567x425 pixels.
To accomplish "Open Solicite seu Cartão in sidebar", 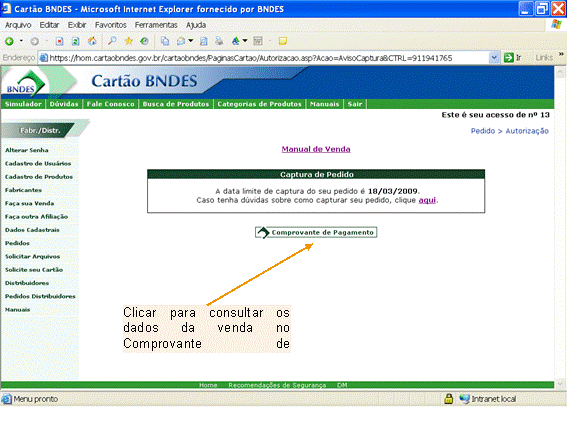I will tap(34, 269).
